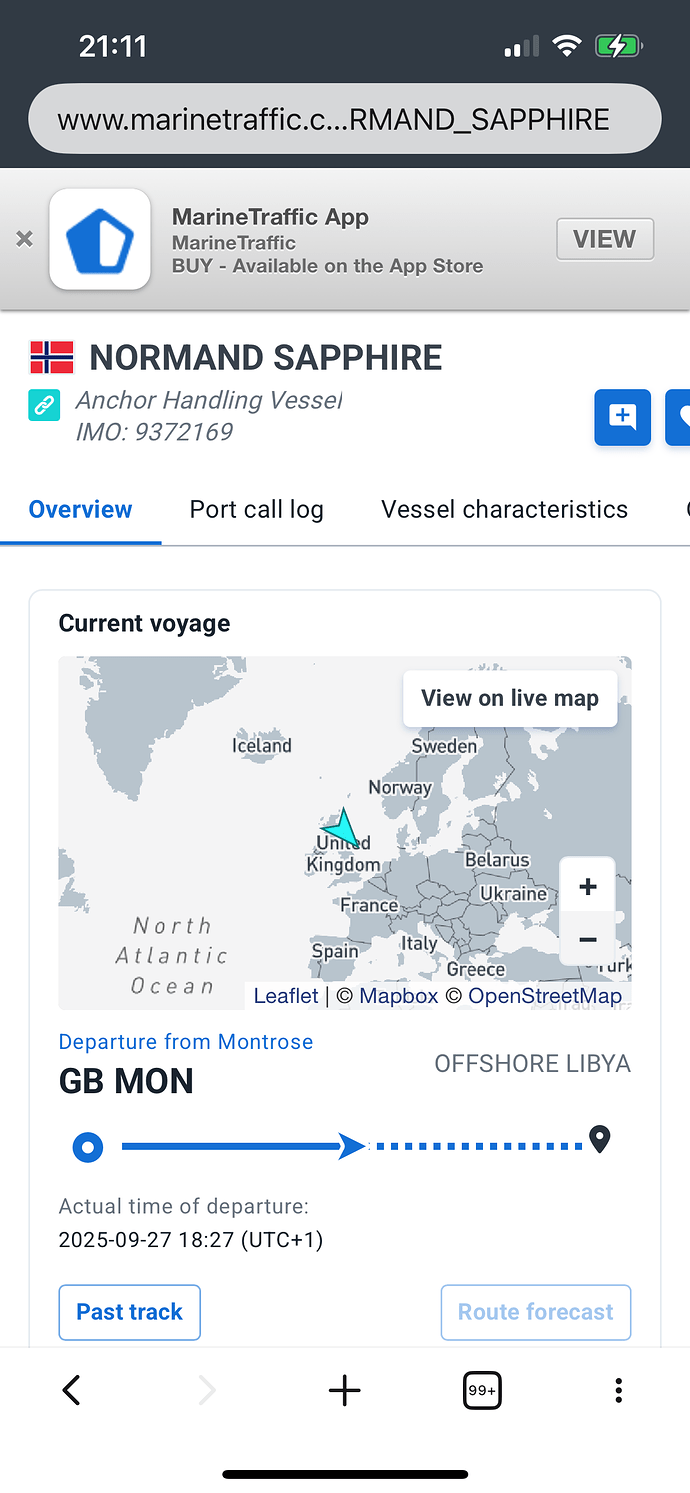Open the Vessel characteristics tab

504,509
